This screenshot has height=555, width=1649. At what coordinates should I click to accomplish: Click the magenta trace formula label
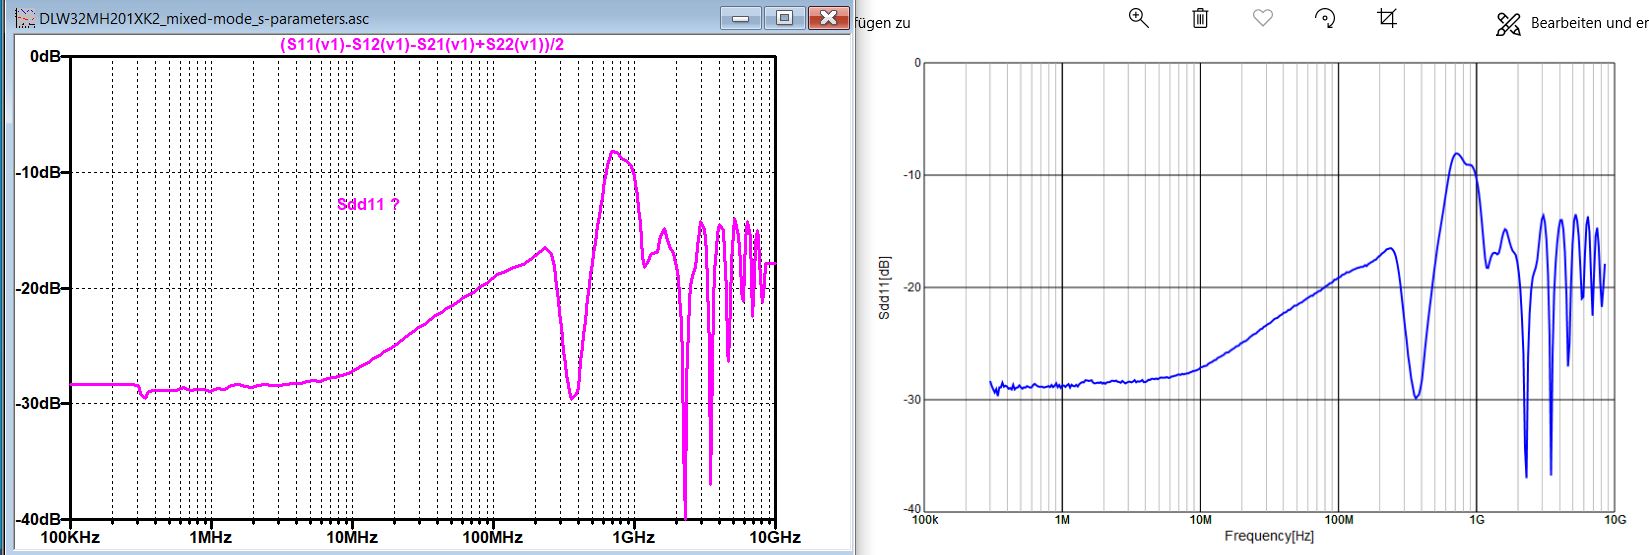click(422, 44)
